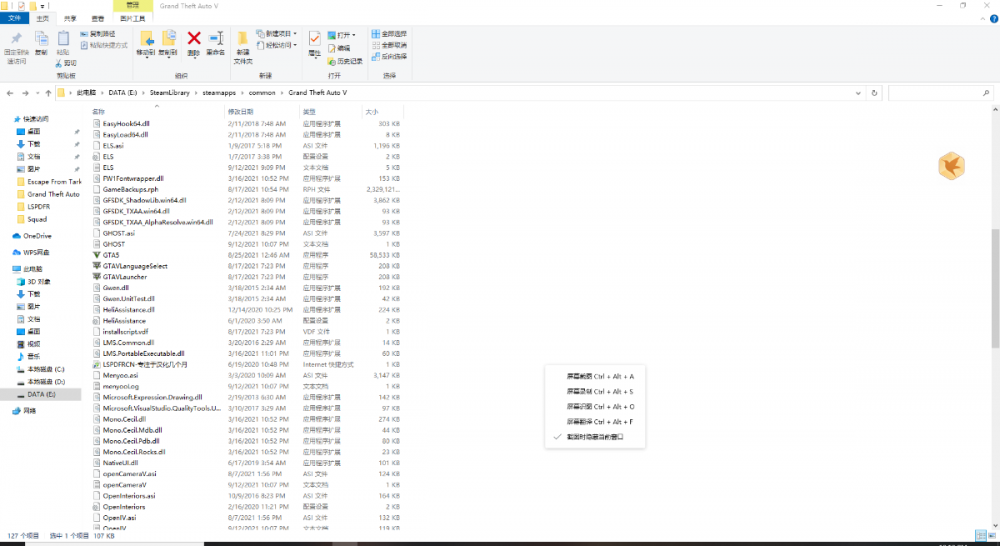Click the 粘贴快捷方式 button

pos(104,45)
